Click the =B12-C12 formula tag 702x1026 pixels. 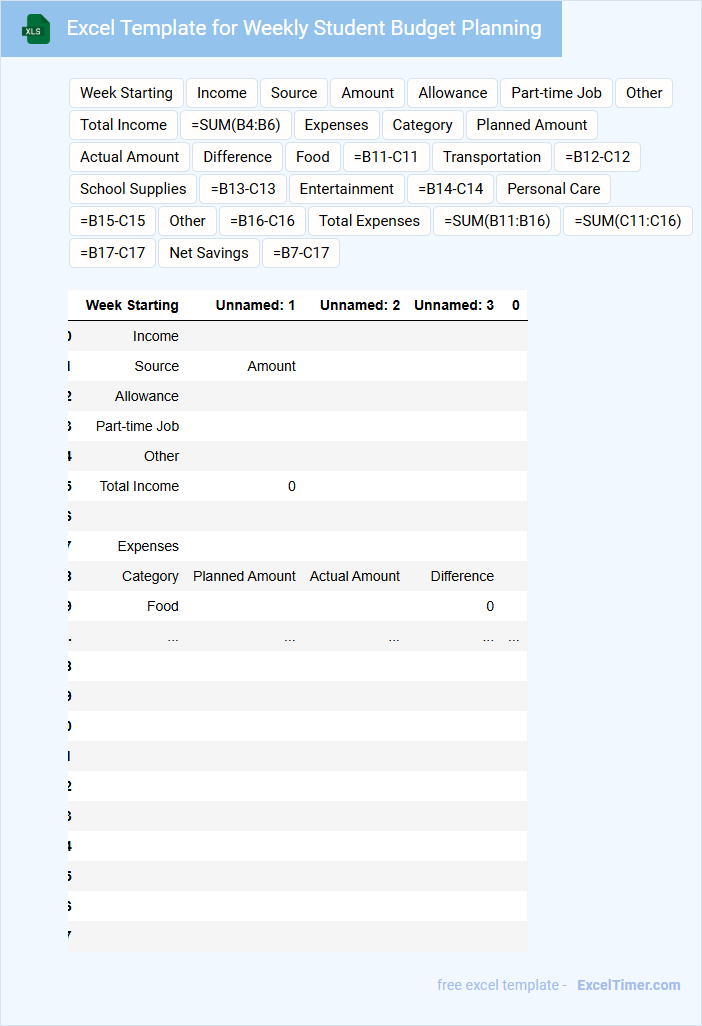pos(597,157)
